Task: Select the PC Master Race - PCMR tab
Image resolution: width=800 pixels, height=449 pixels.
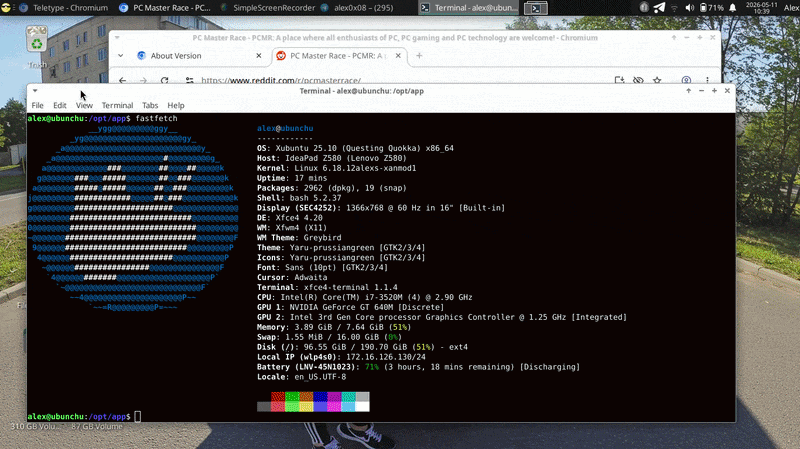Action: coord(339,56)
